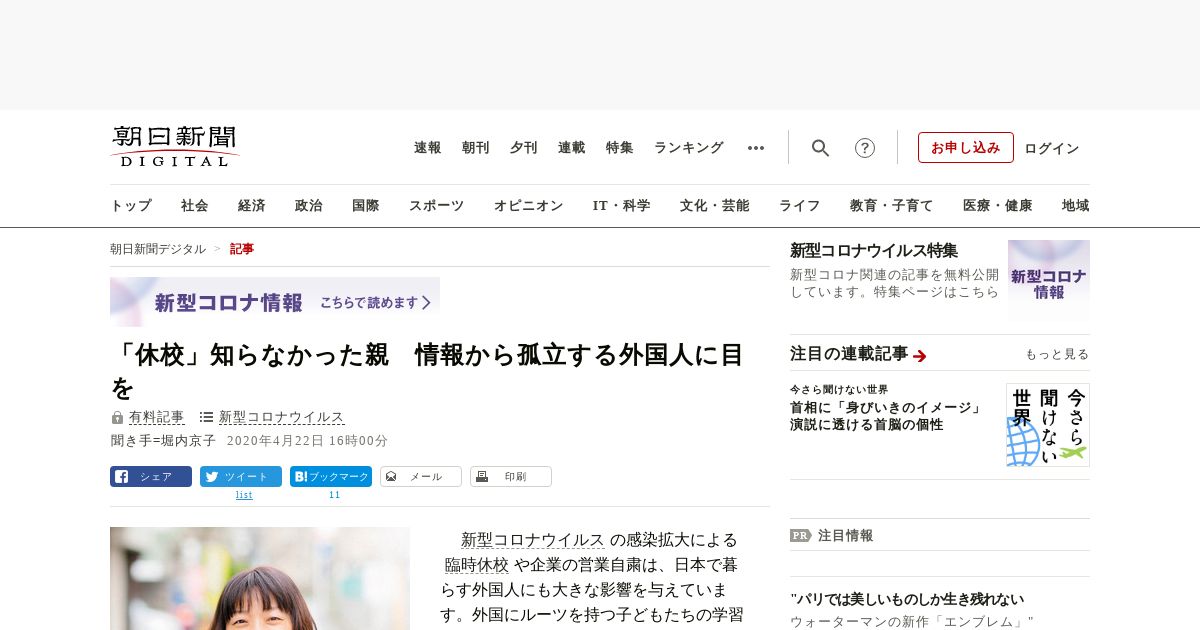Open the 臨時休校 link in article body
Image resolution: width=1200 pixels, height=630 pixels.
coord(477,565)
